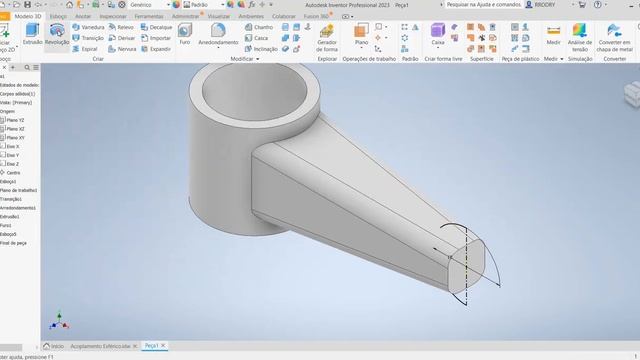Select Eixo Z in browser tree

tap(10, 164)
